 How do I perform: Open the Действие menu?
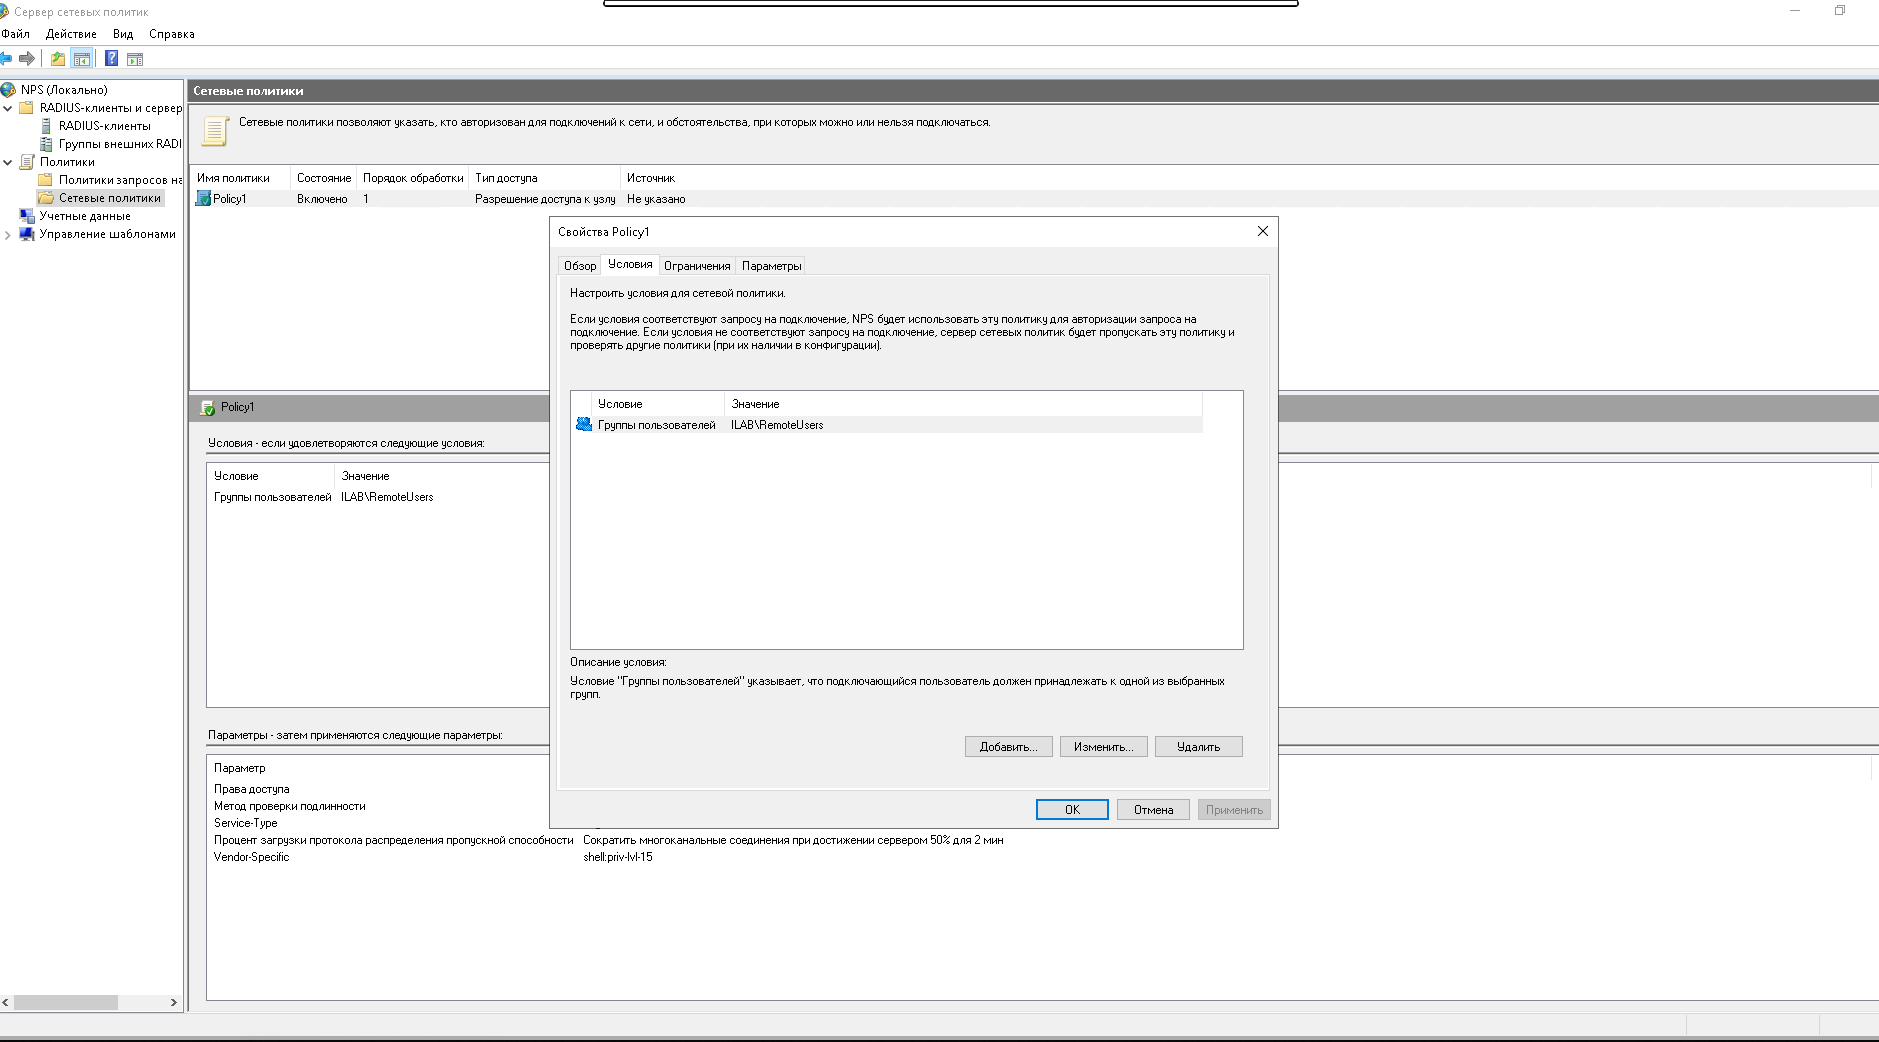click(71, 34)
